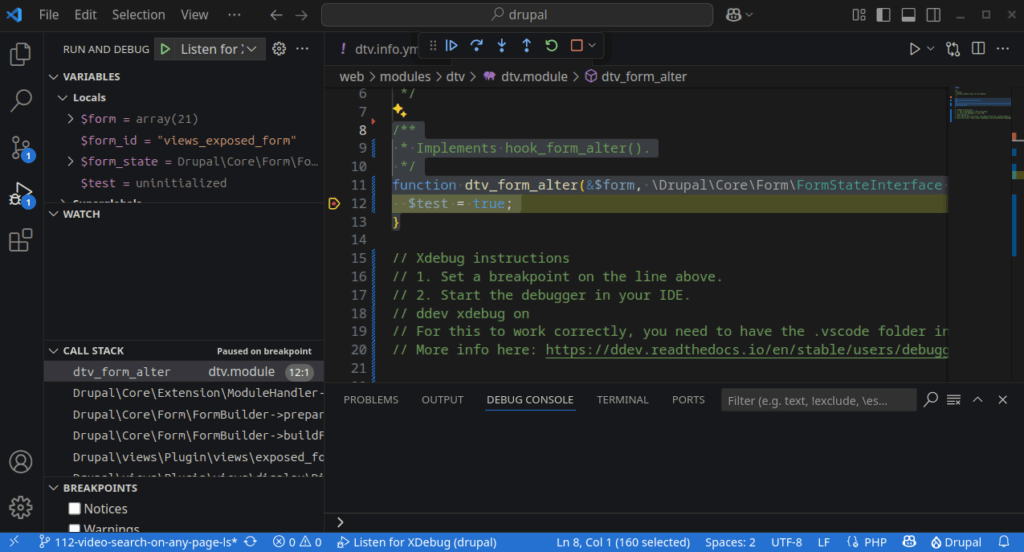Toggle the Primary Side Bar

click(x=884, y=14)
